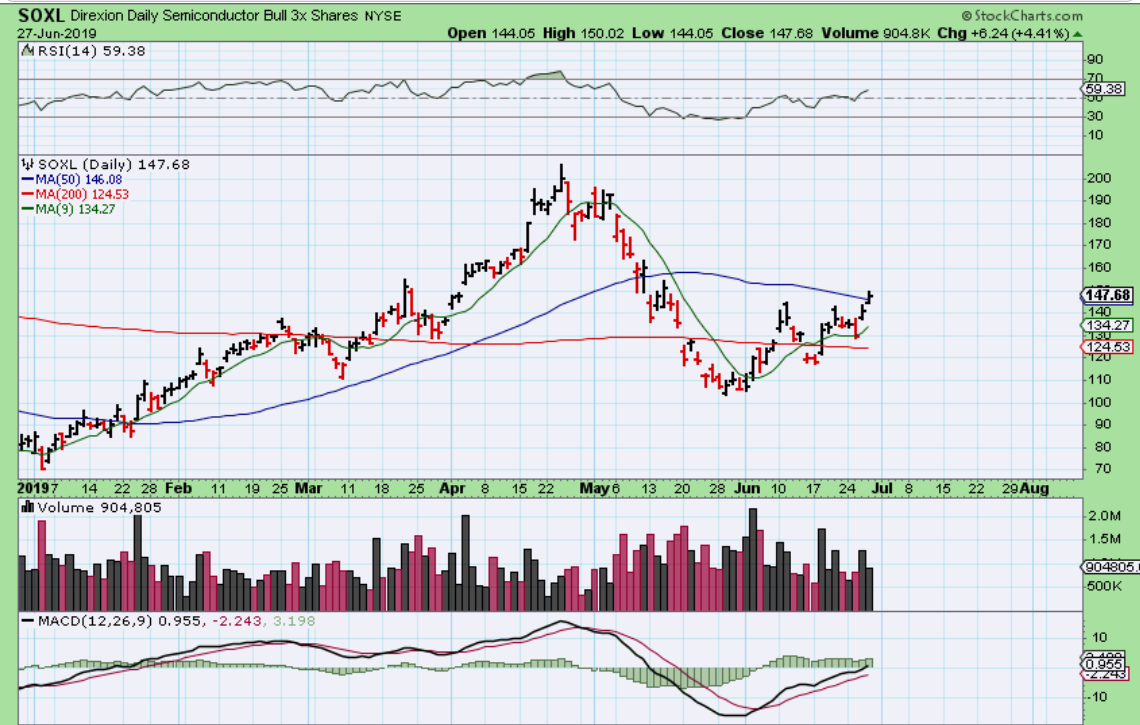Click the MA(50) 146.08 legend entry

click(72, 180)
